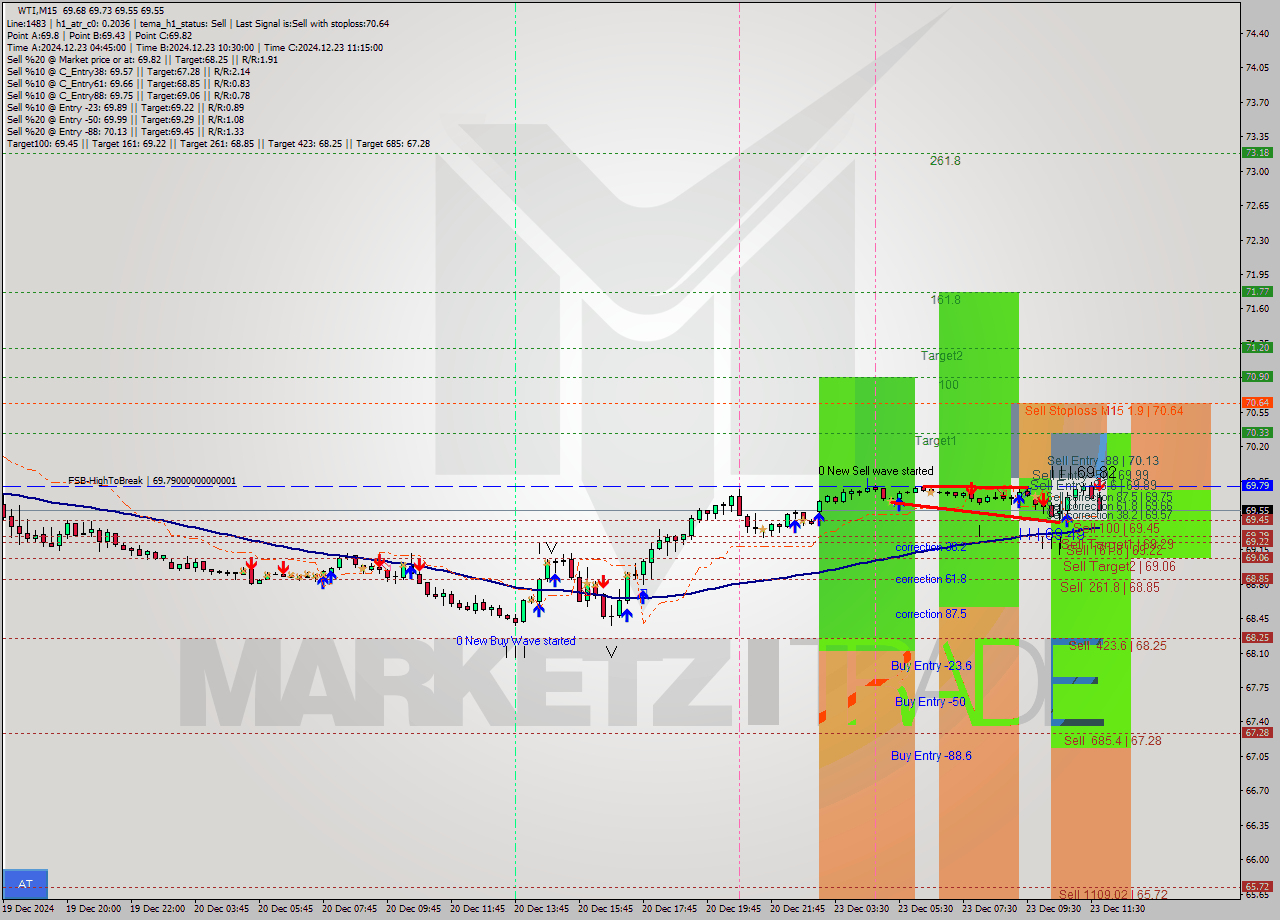
Task: Select the 70.64 stoploss price tag
Action: 1257,403
